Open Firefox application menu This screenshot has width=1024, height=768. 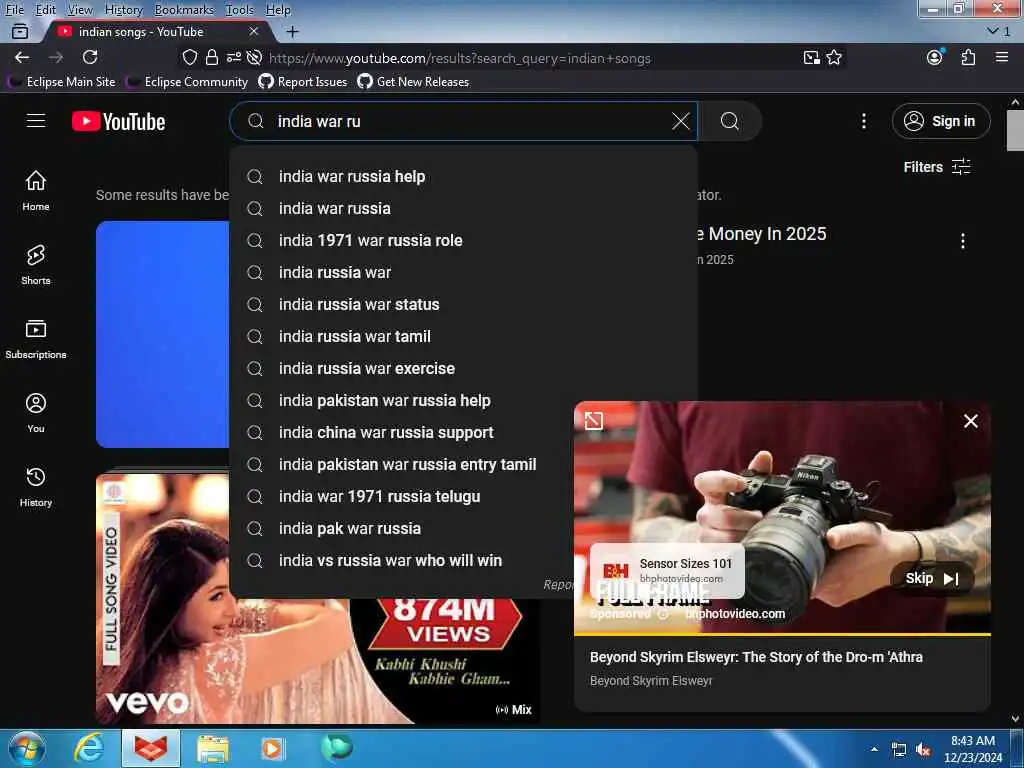click(x=1002, y=57)
